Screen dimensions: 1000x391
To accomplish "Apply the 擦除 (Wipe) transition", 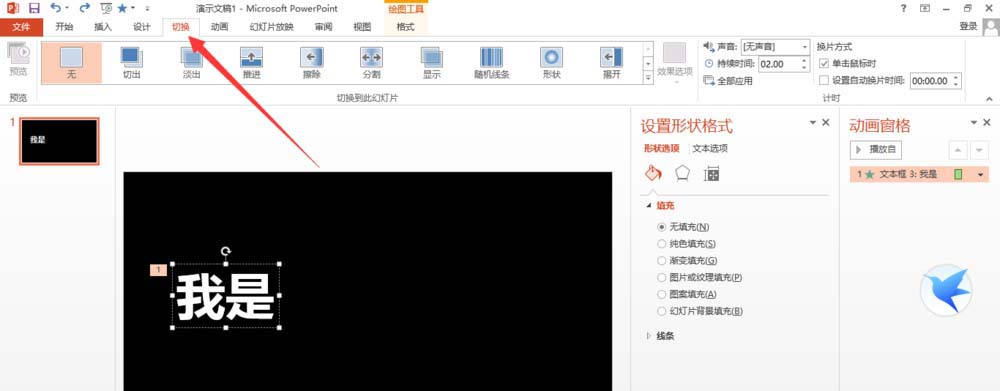I will [x=311, y=63].
